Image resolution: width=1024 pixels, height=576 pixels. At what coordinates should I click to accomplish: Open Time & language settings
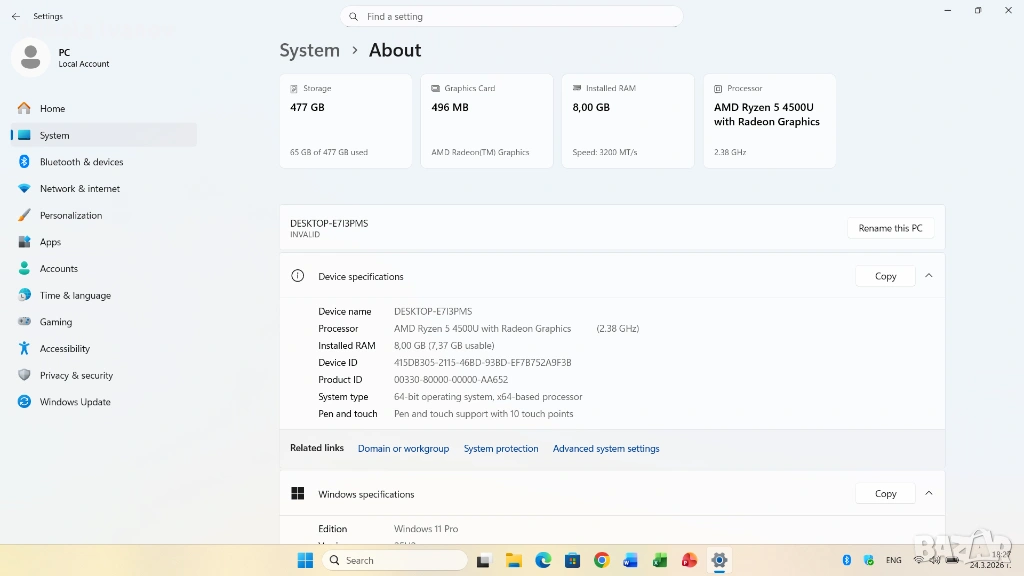75,295
